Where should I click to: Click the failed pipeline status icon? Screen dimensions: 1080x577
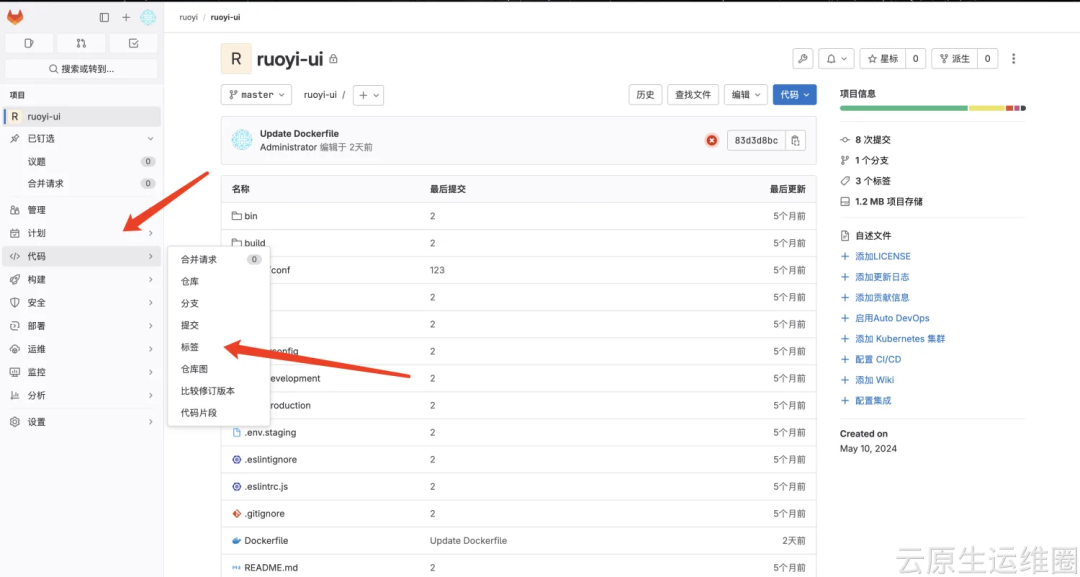(x=712, y=140)
